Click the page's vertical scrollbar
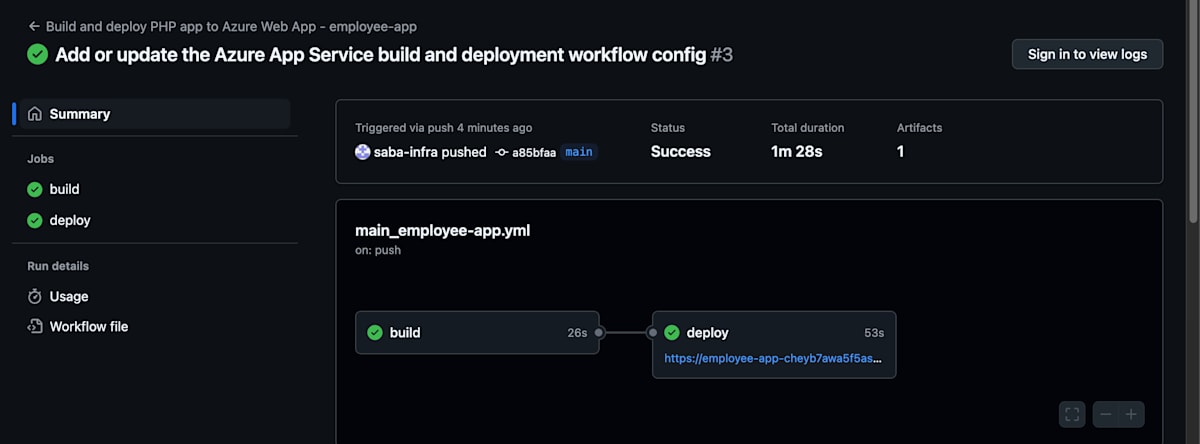The height and width of the screenshot is (444, 1200). click(x=1193, y=110)
